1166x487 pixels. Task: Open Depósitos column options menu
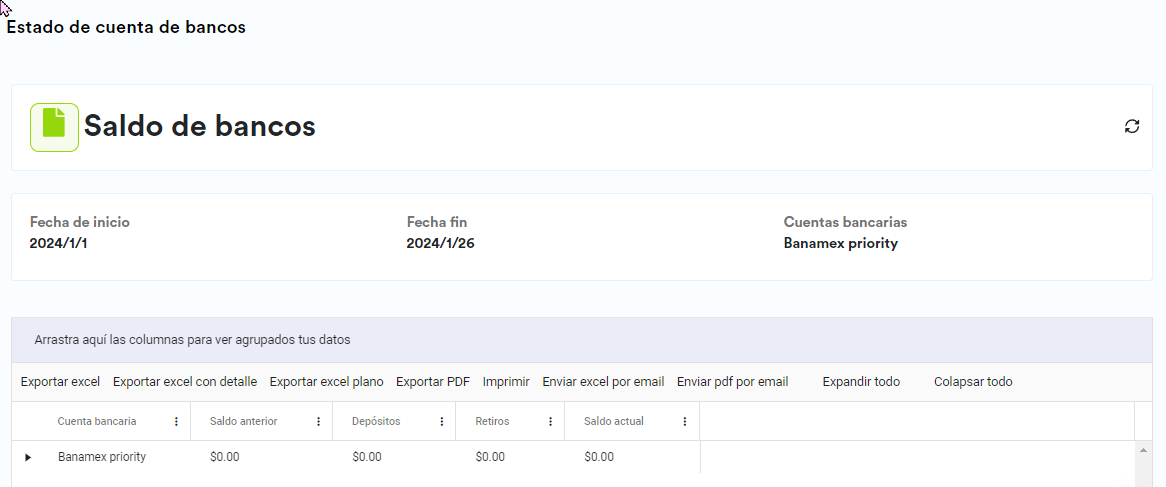click(x=442, y=422)
